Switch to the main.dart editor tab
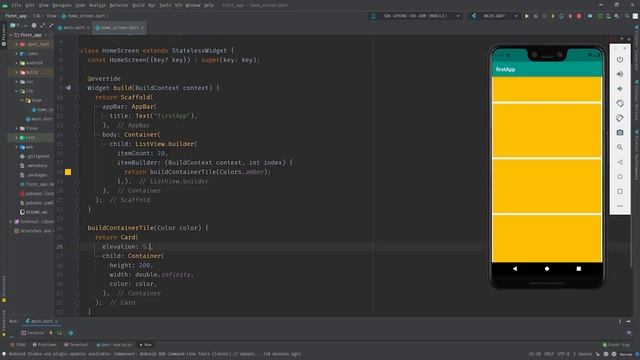 tap(73, 27)
